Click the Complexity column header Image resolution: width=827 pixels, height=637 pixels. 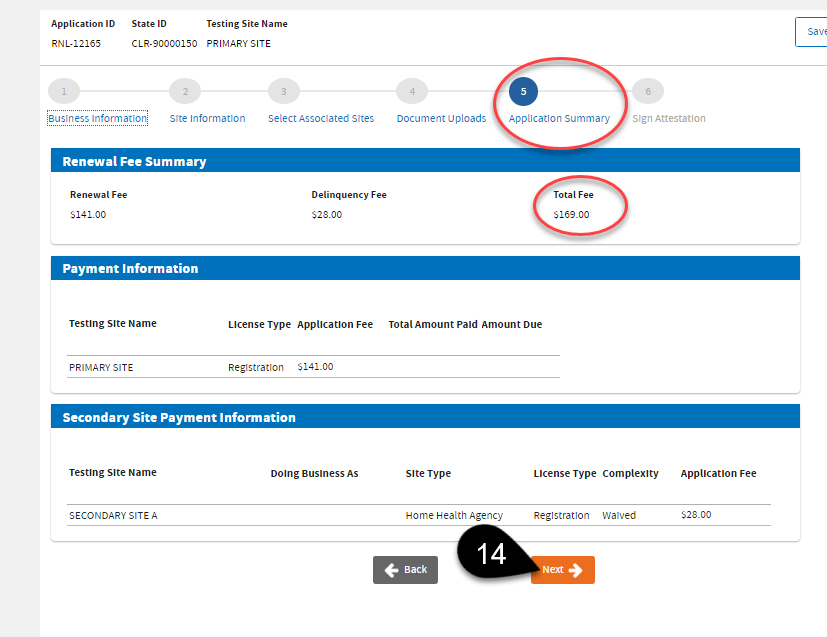[x=630, y=474]
